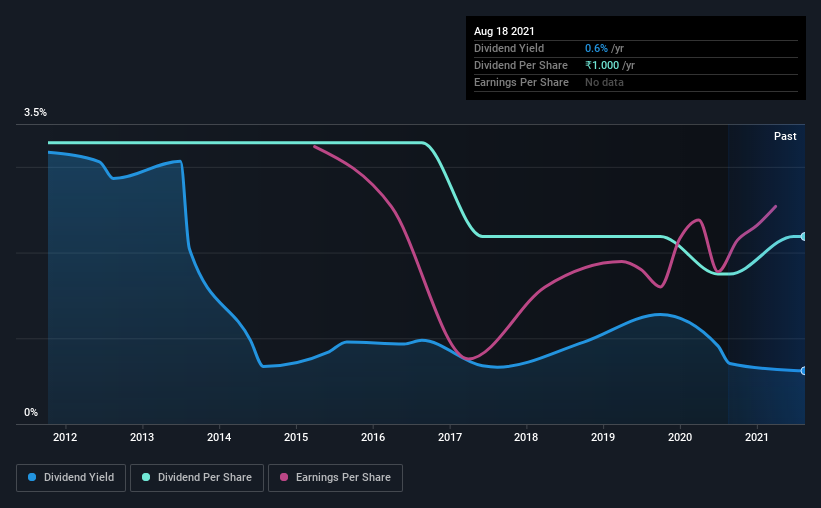Click the Past label in shaded region
821x508 pixels.
[x=785, y=136]
